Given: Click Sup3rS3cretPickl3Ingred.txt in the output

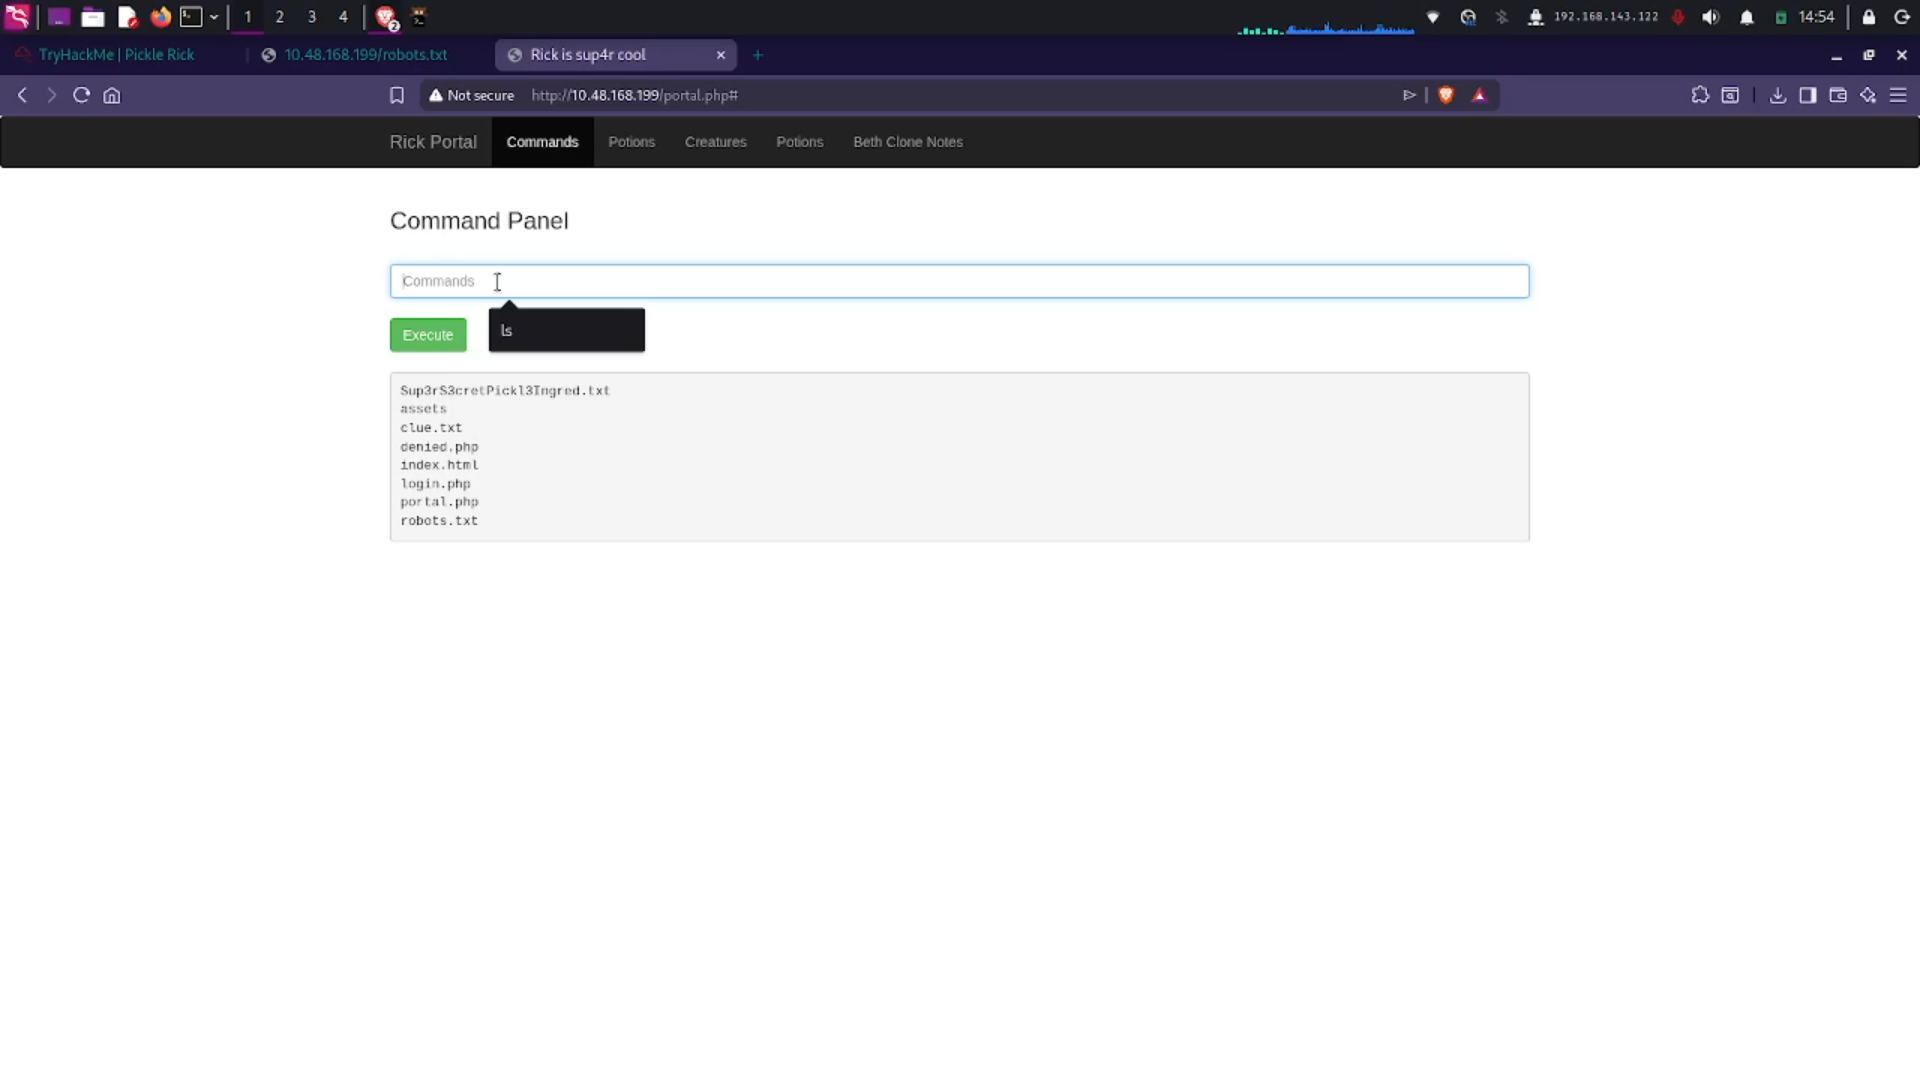Looking at the screenshot, I should click(x=505, y=391).
